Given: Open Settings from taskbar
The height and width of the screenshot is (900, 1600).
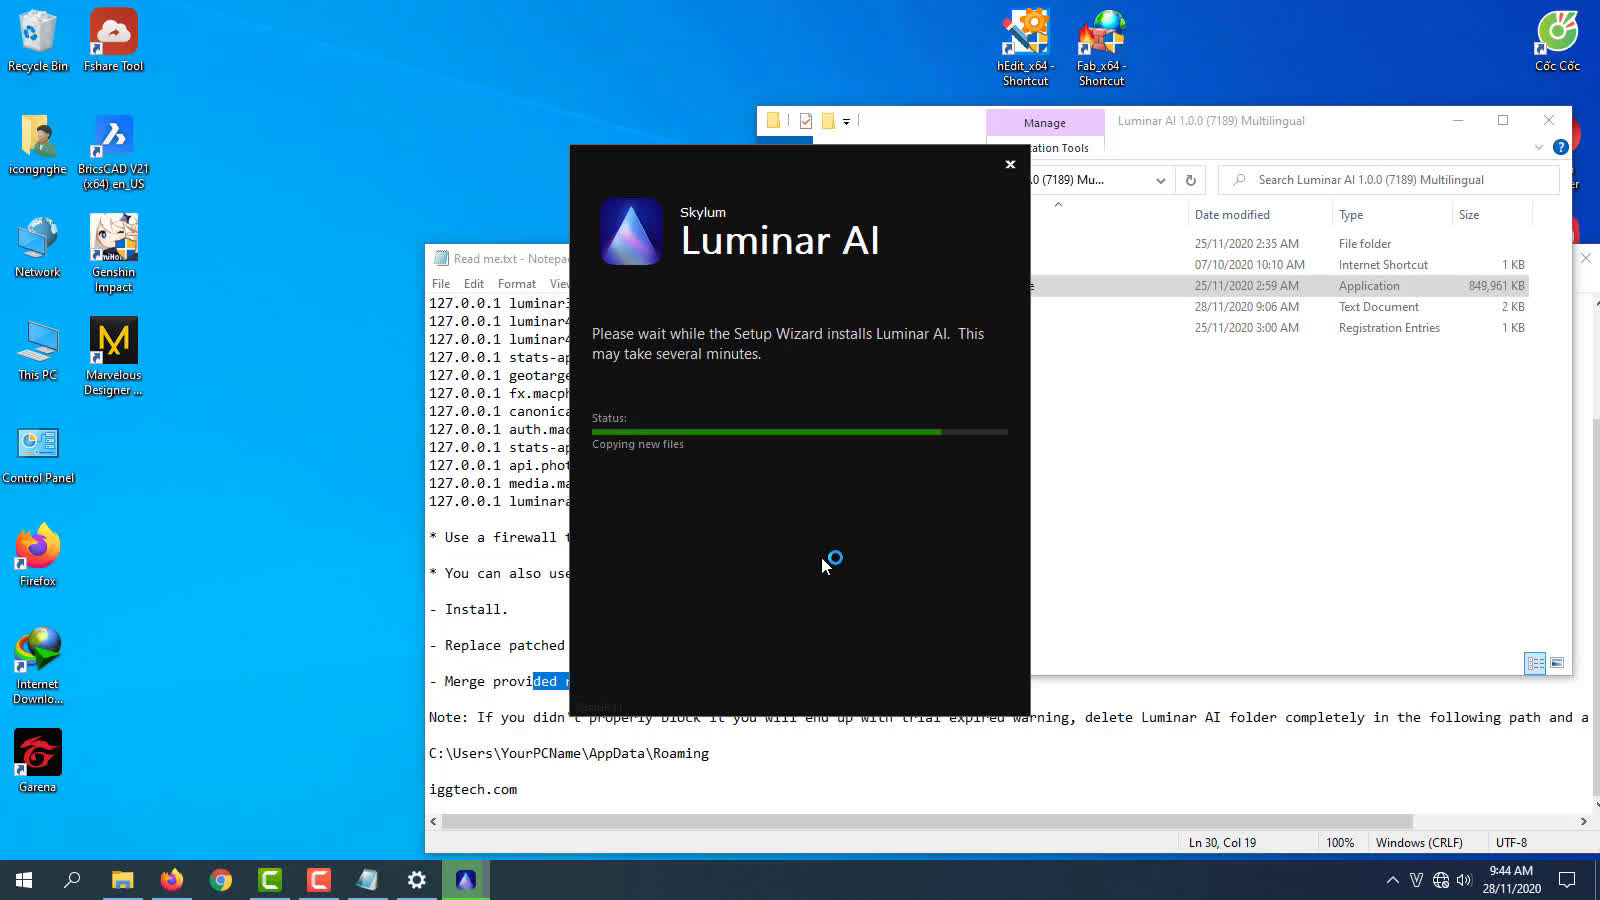Looking at the screenshot, I should point(417,880).
